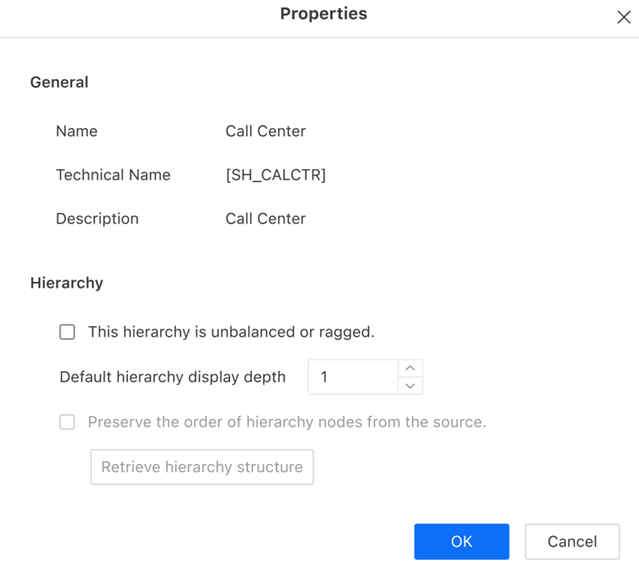This screenshot has height=569, width=639.
Task: Confirm the properties with the OK button
Action: (461, 541)
